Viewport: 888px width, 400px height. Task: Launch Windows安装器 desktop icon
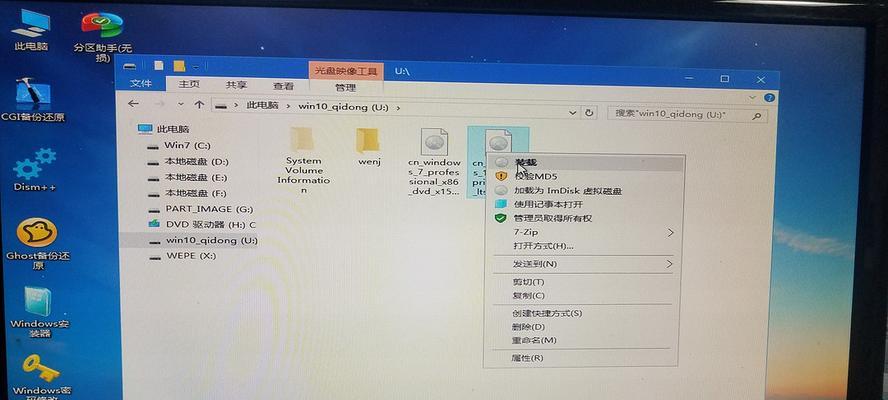click(x=38, y=311)
